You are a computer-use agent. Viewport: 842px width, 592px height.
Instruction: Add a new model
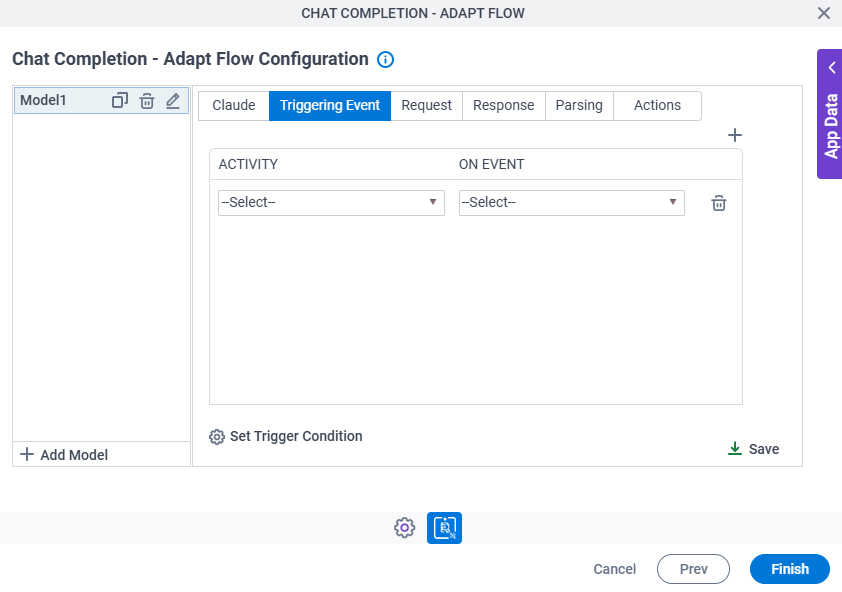pos(64,454)
